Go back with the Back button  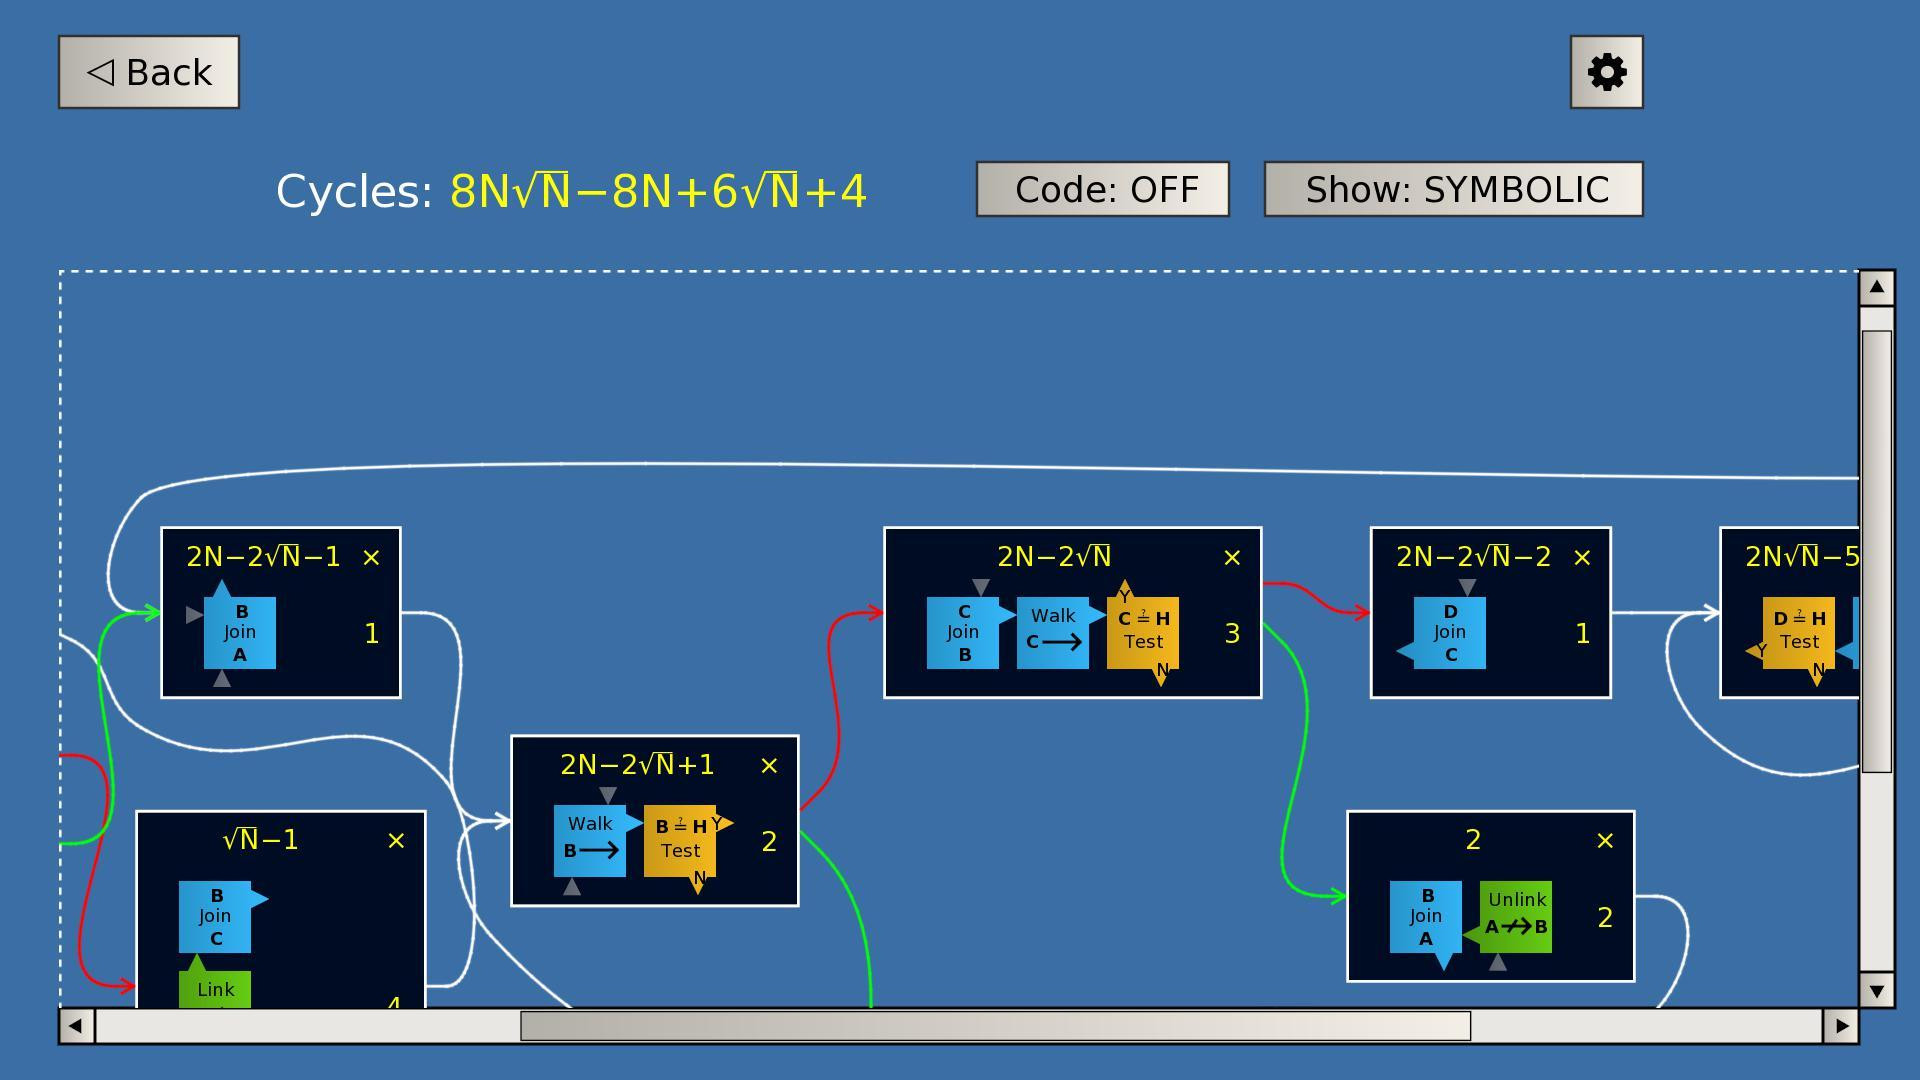coord(149,72)
